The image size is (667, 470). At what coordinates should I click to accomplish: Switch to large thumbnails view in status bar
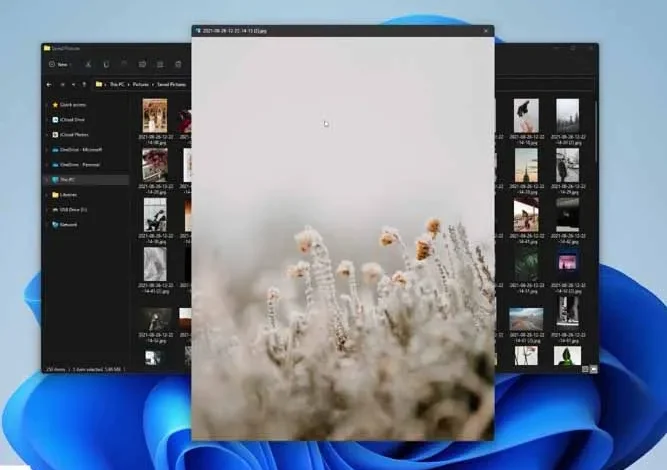pos(594,369)
